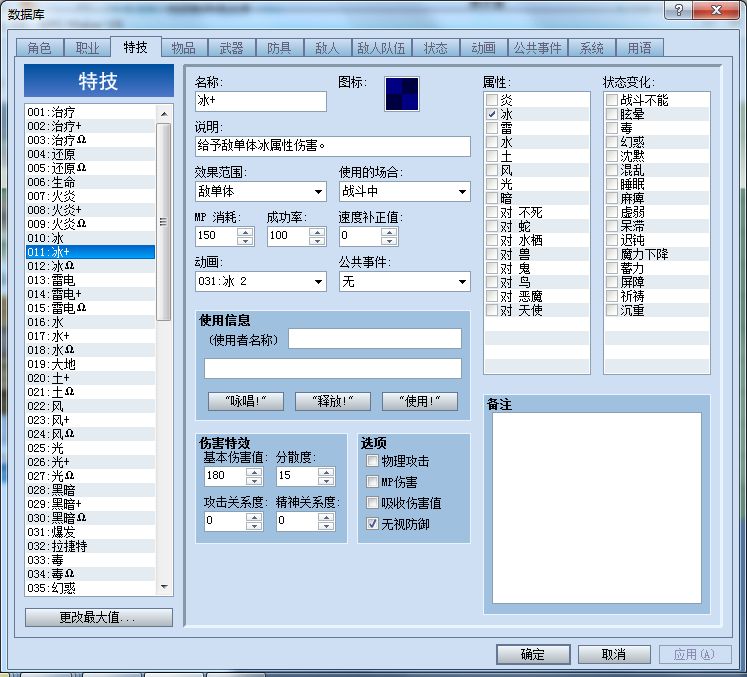The height and width of the screenshot is (677, 747).
Task: Decrease MP 消耗 value with down arrow
Action: 245,241
